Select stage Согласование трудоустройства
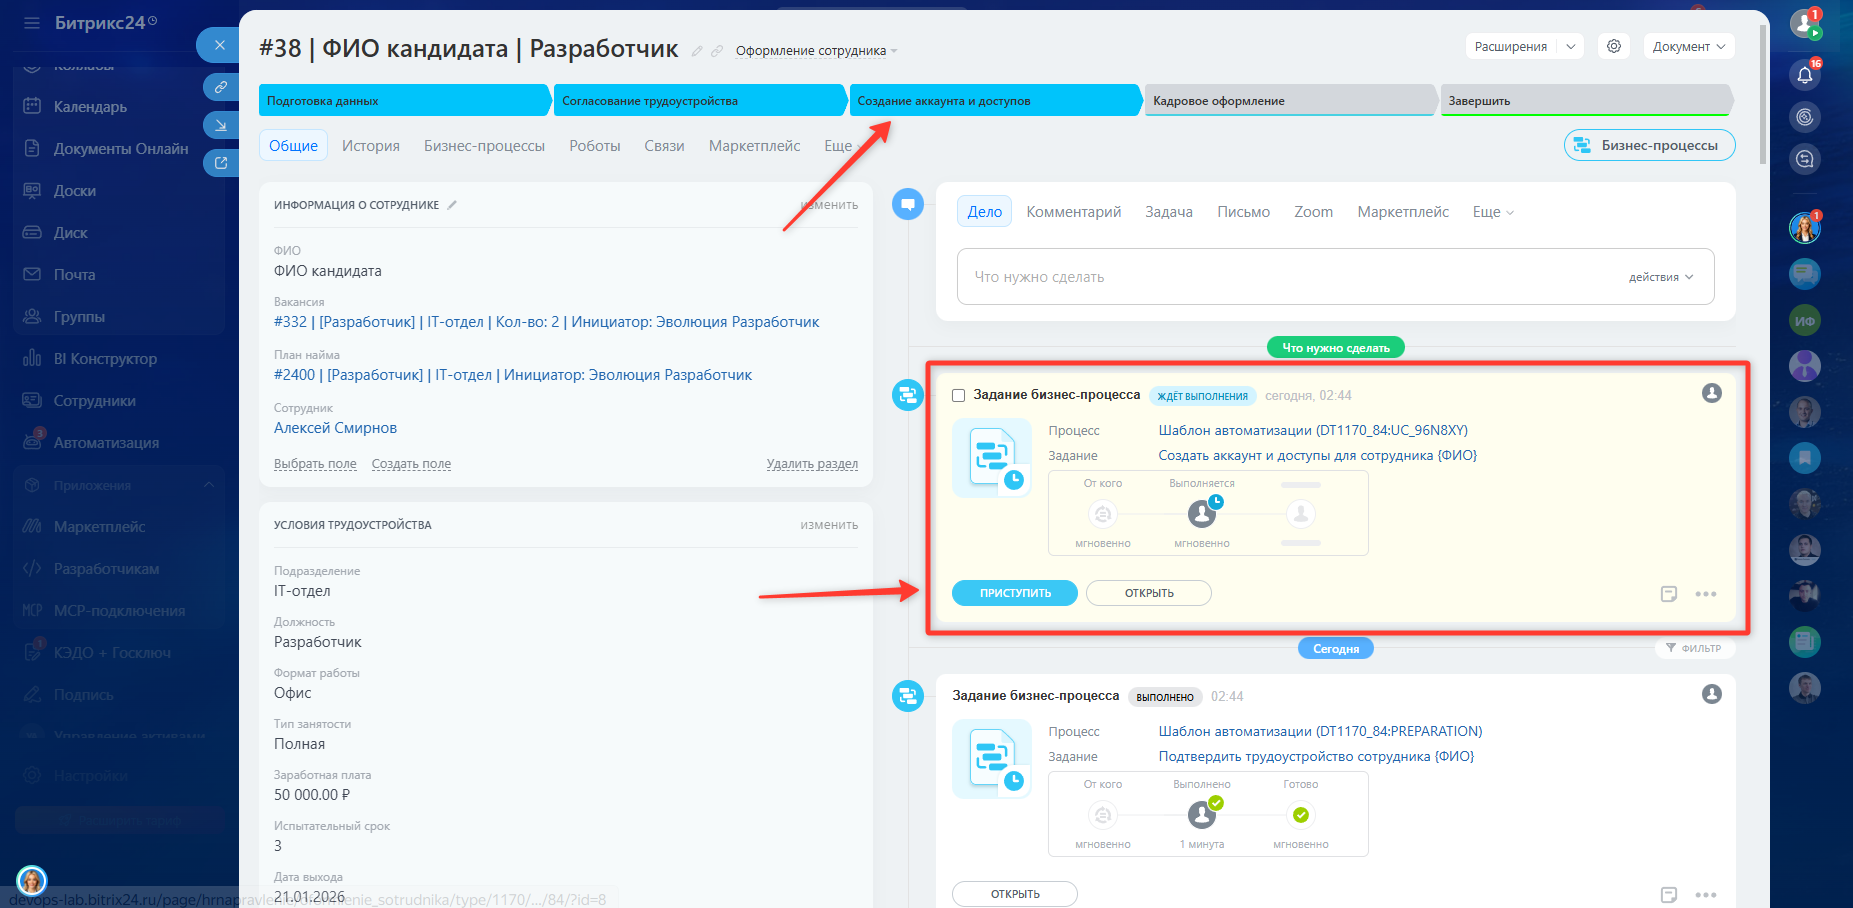Viewport: 1853px width, 908px height. point(700,101)
